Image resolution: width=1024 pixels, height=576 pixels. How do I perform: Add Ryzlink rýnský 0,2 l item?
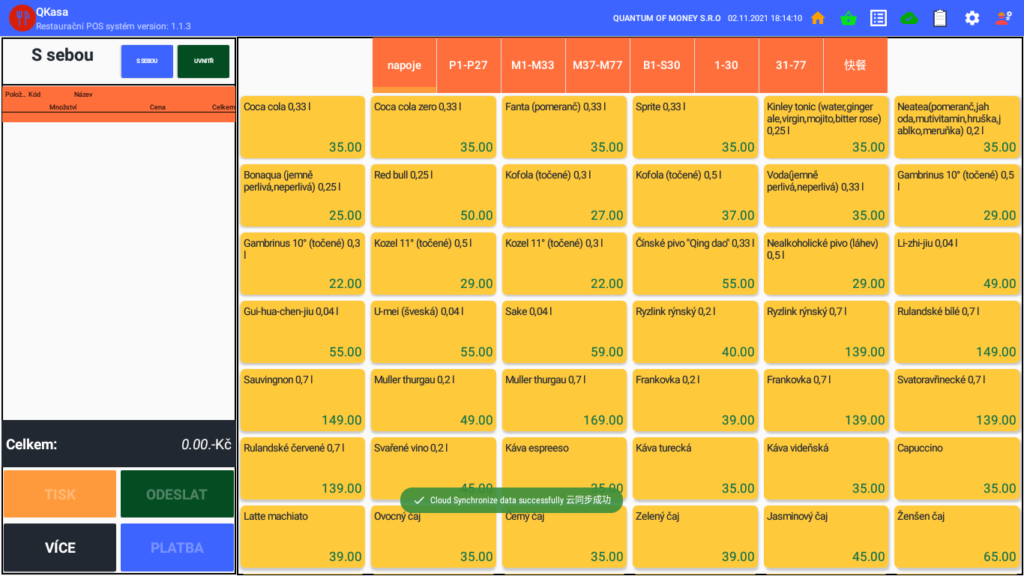point(695,332)
